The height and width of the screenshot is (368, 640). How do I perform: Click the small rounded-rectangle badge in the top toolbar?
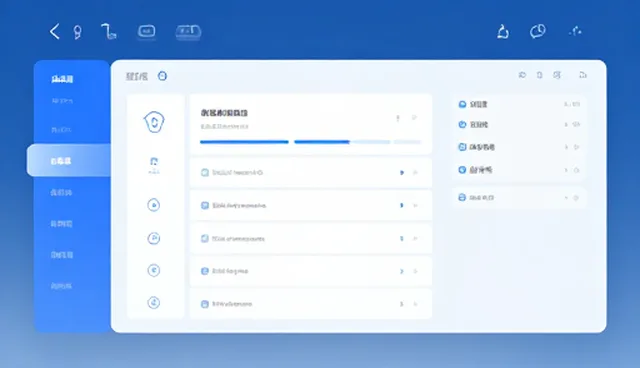(x=147, y=31)
